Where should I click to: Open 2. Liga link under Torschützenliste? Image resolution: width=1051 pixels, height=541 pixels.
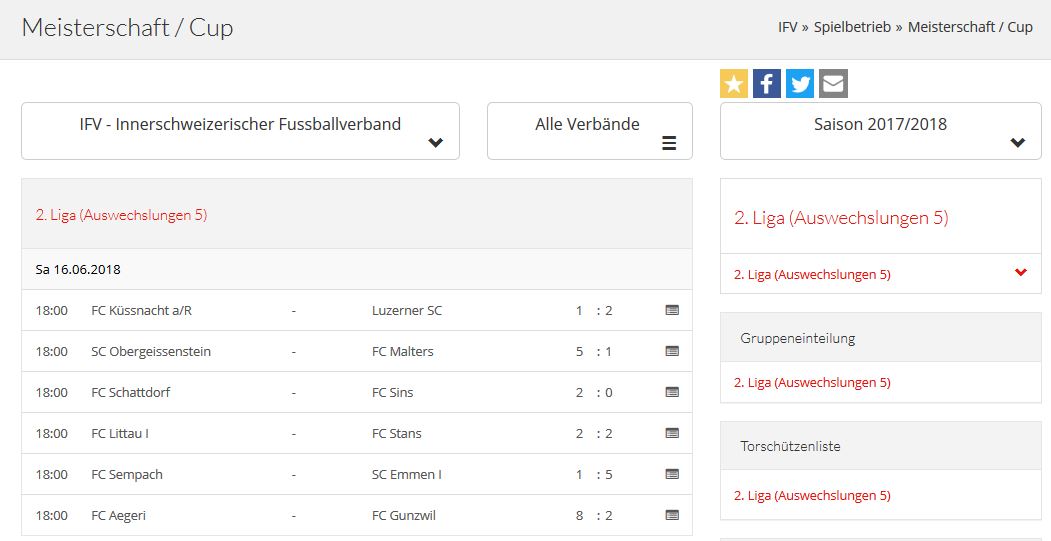tap(812, 495)
